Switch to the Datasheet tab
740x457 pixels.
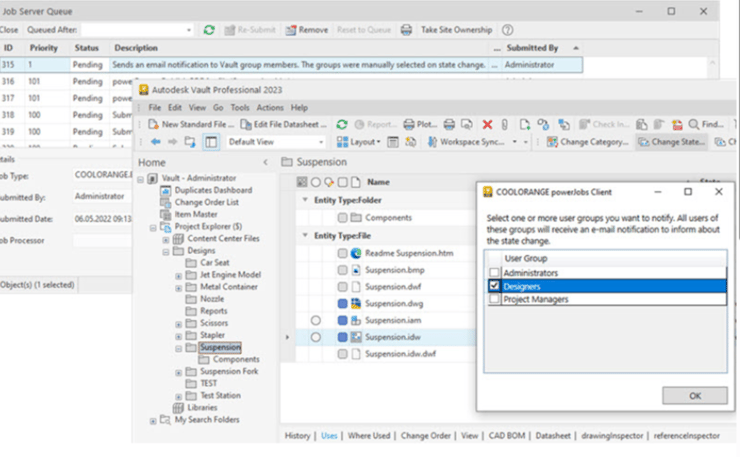coord(553,436)
